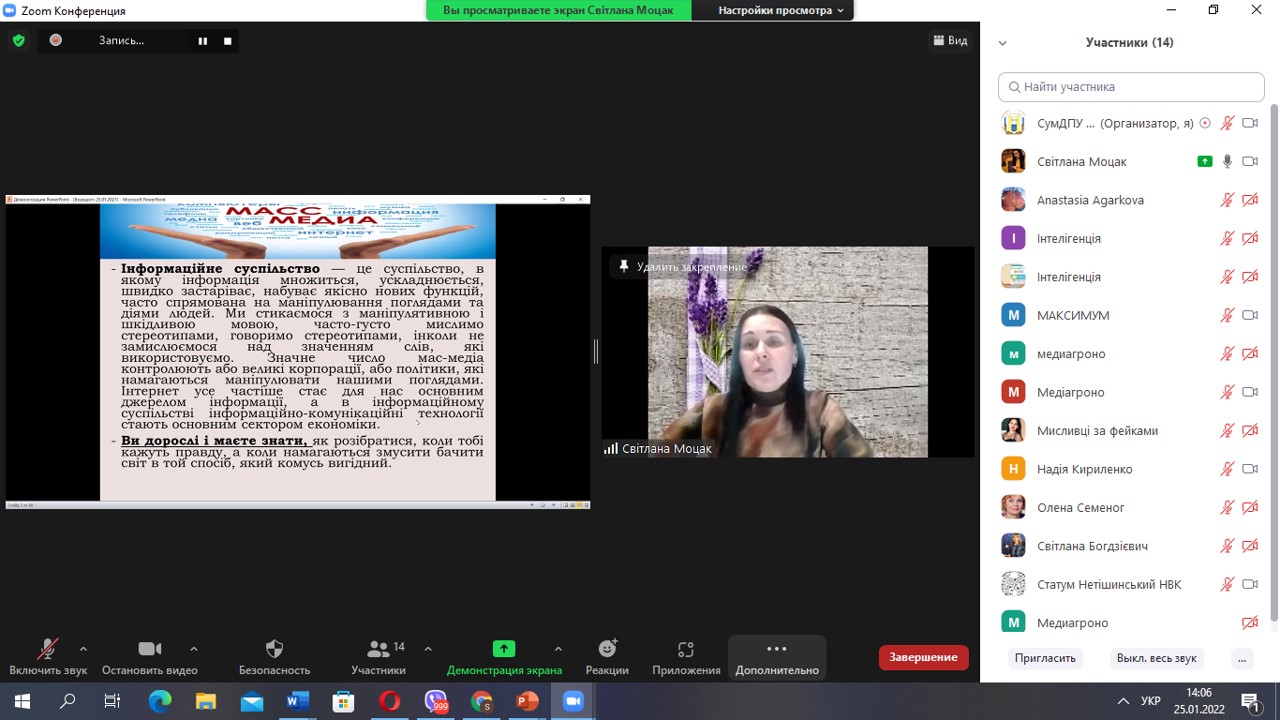Image resolution: width=1280 pixels, height=720 pixels.
Task: Toggle camera with Остановить видео
Action: point(149,657)
